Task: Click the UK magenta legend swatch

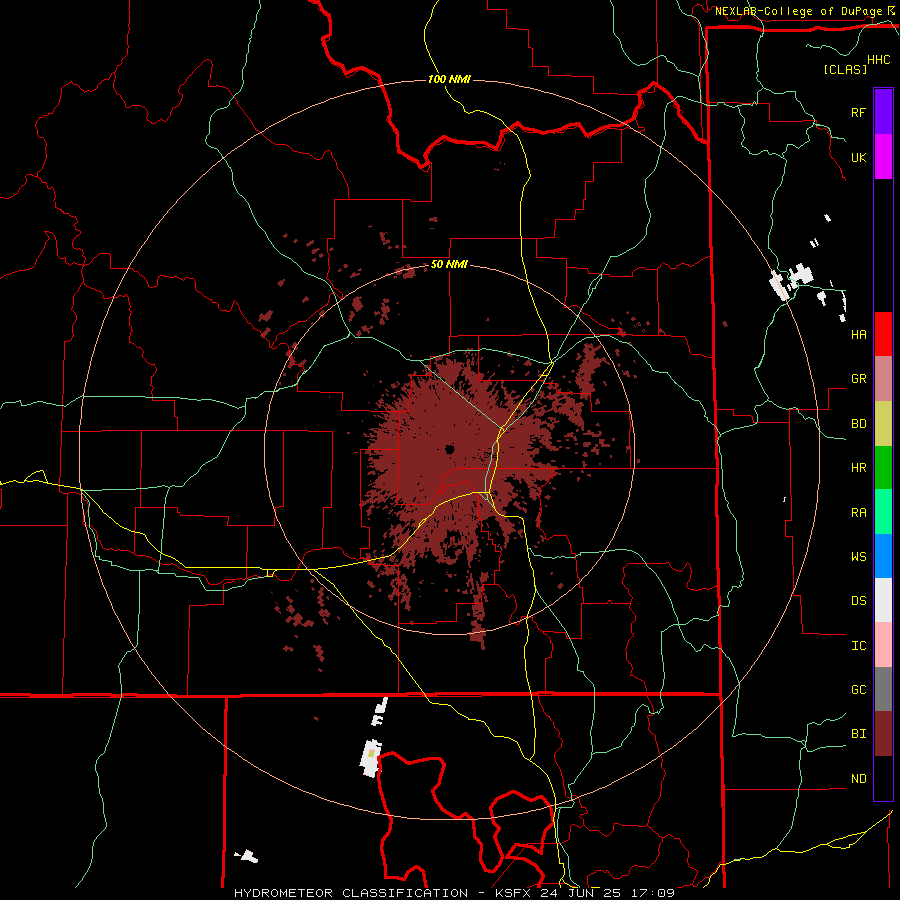Action: [883, 157]
